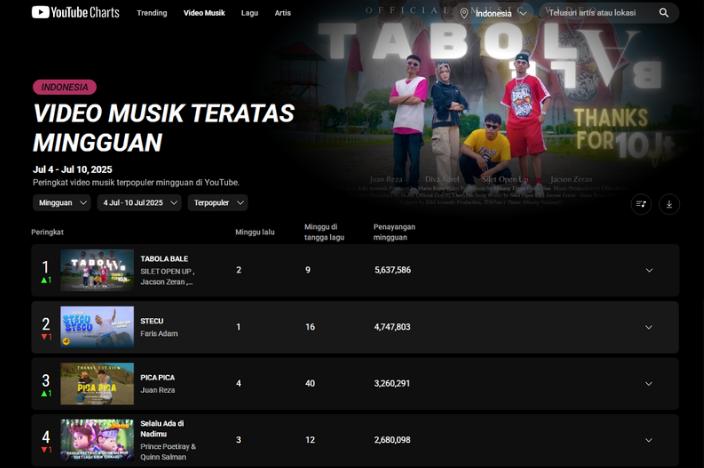Click the Peringkat column header
This screenshot has width=704, height=468.
pos(47,232)
